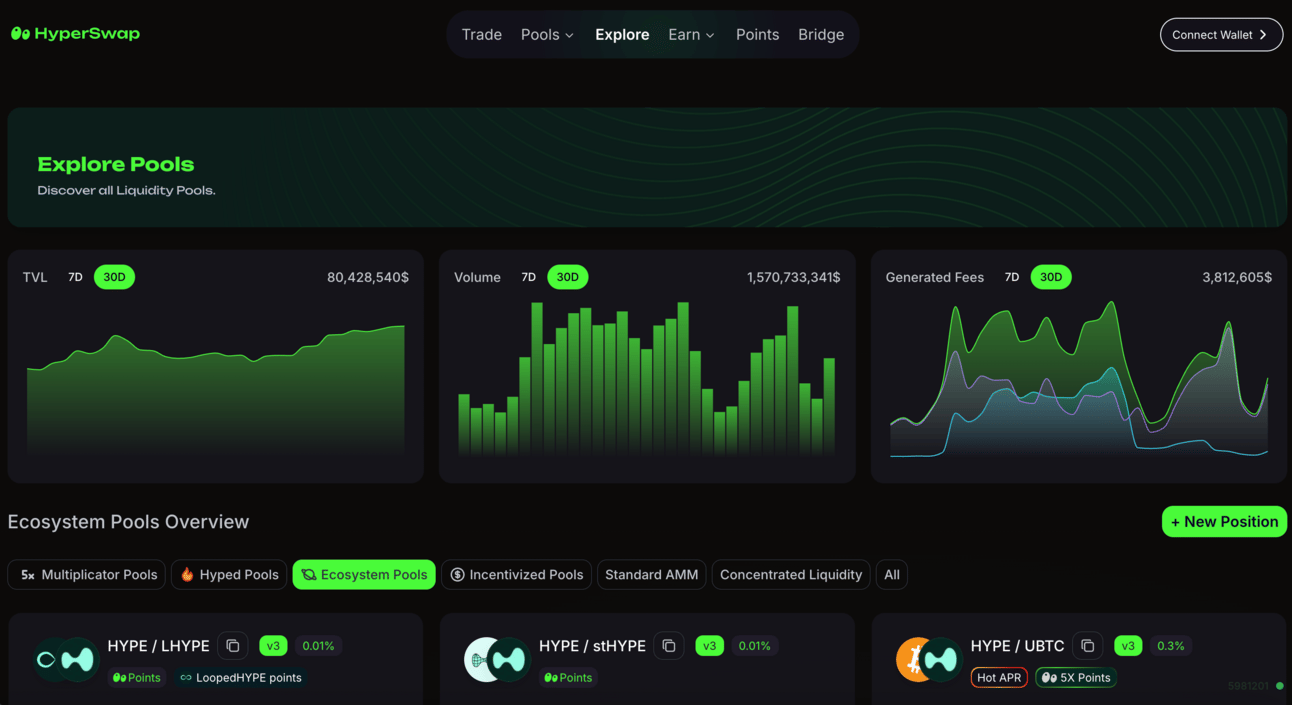This screenshot has height=705, width=1292.
Task: Copy the HYPE / stHYPE pool address
Action: 669,646
